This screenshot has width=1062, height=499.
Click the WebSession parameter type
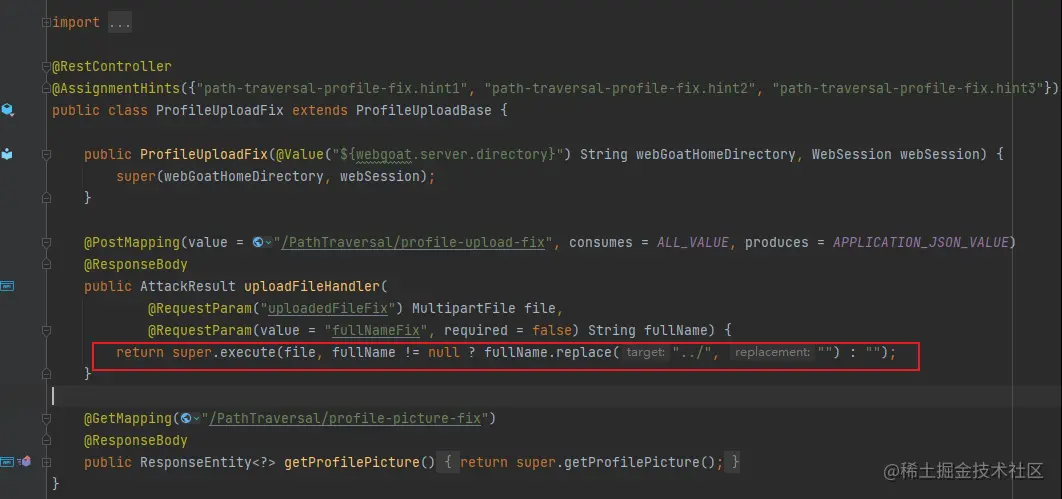[851, 154]
